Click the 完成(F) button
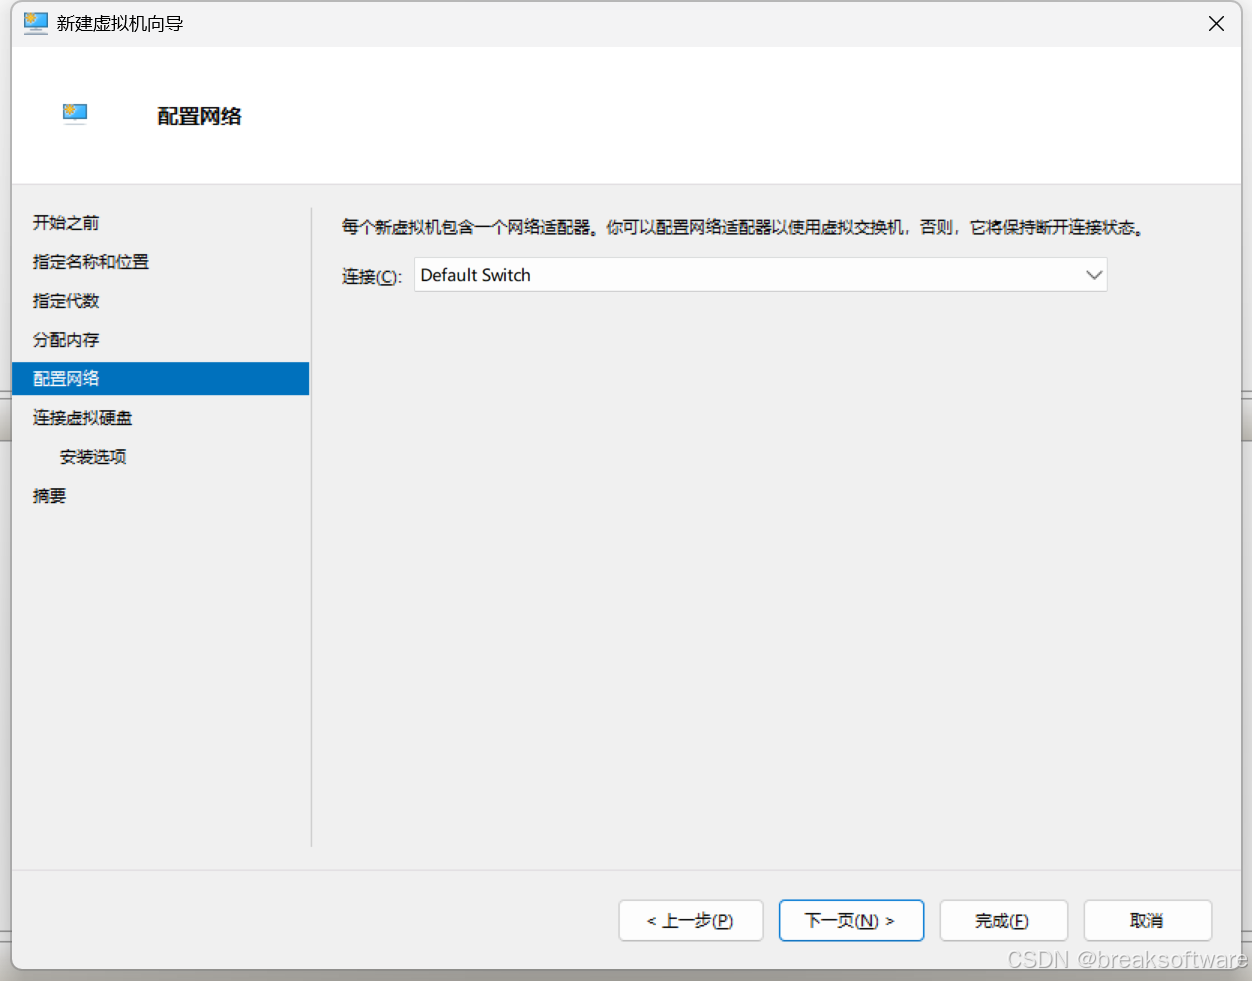 tap(1002, 920)
